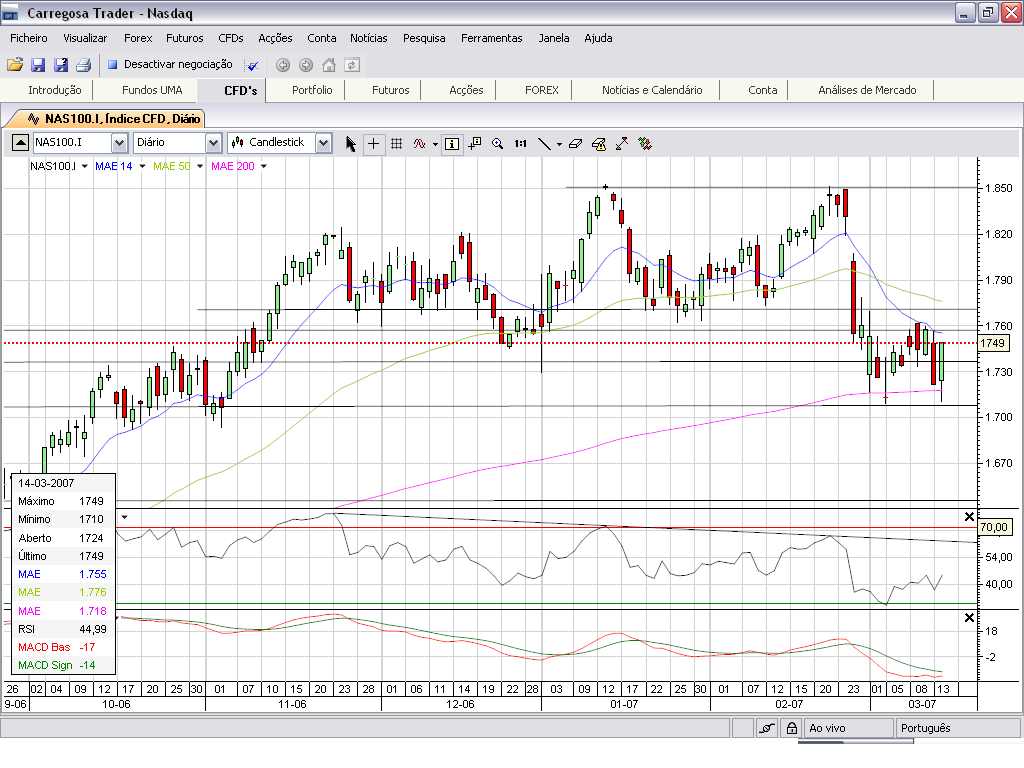The height and width of the screenshot is (768, 1024).
Task: Select the crosshair cursor tool
Action: coord(374,144)
